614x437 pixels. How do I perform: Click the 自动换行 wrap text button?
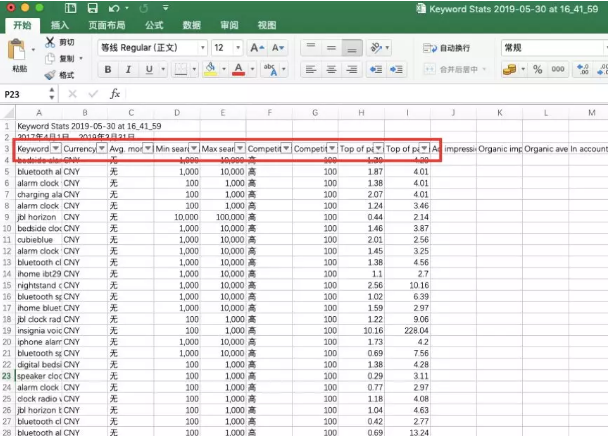(447, 47)
